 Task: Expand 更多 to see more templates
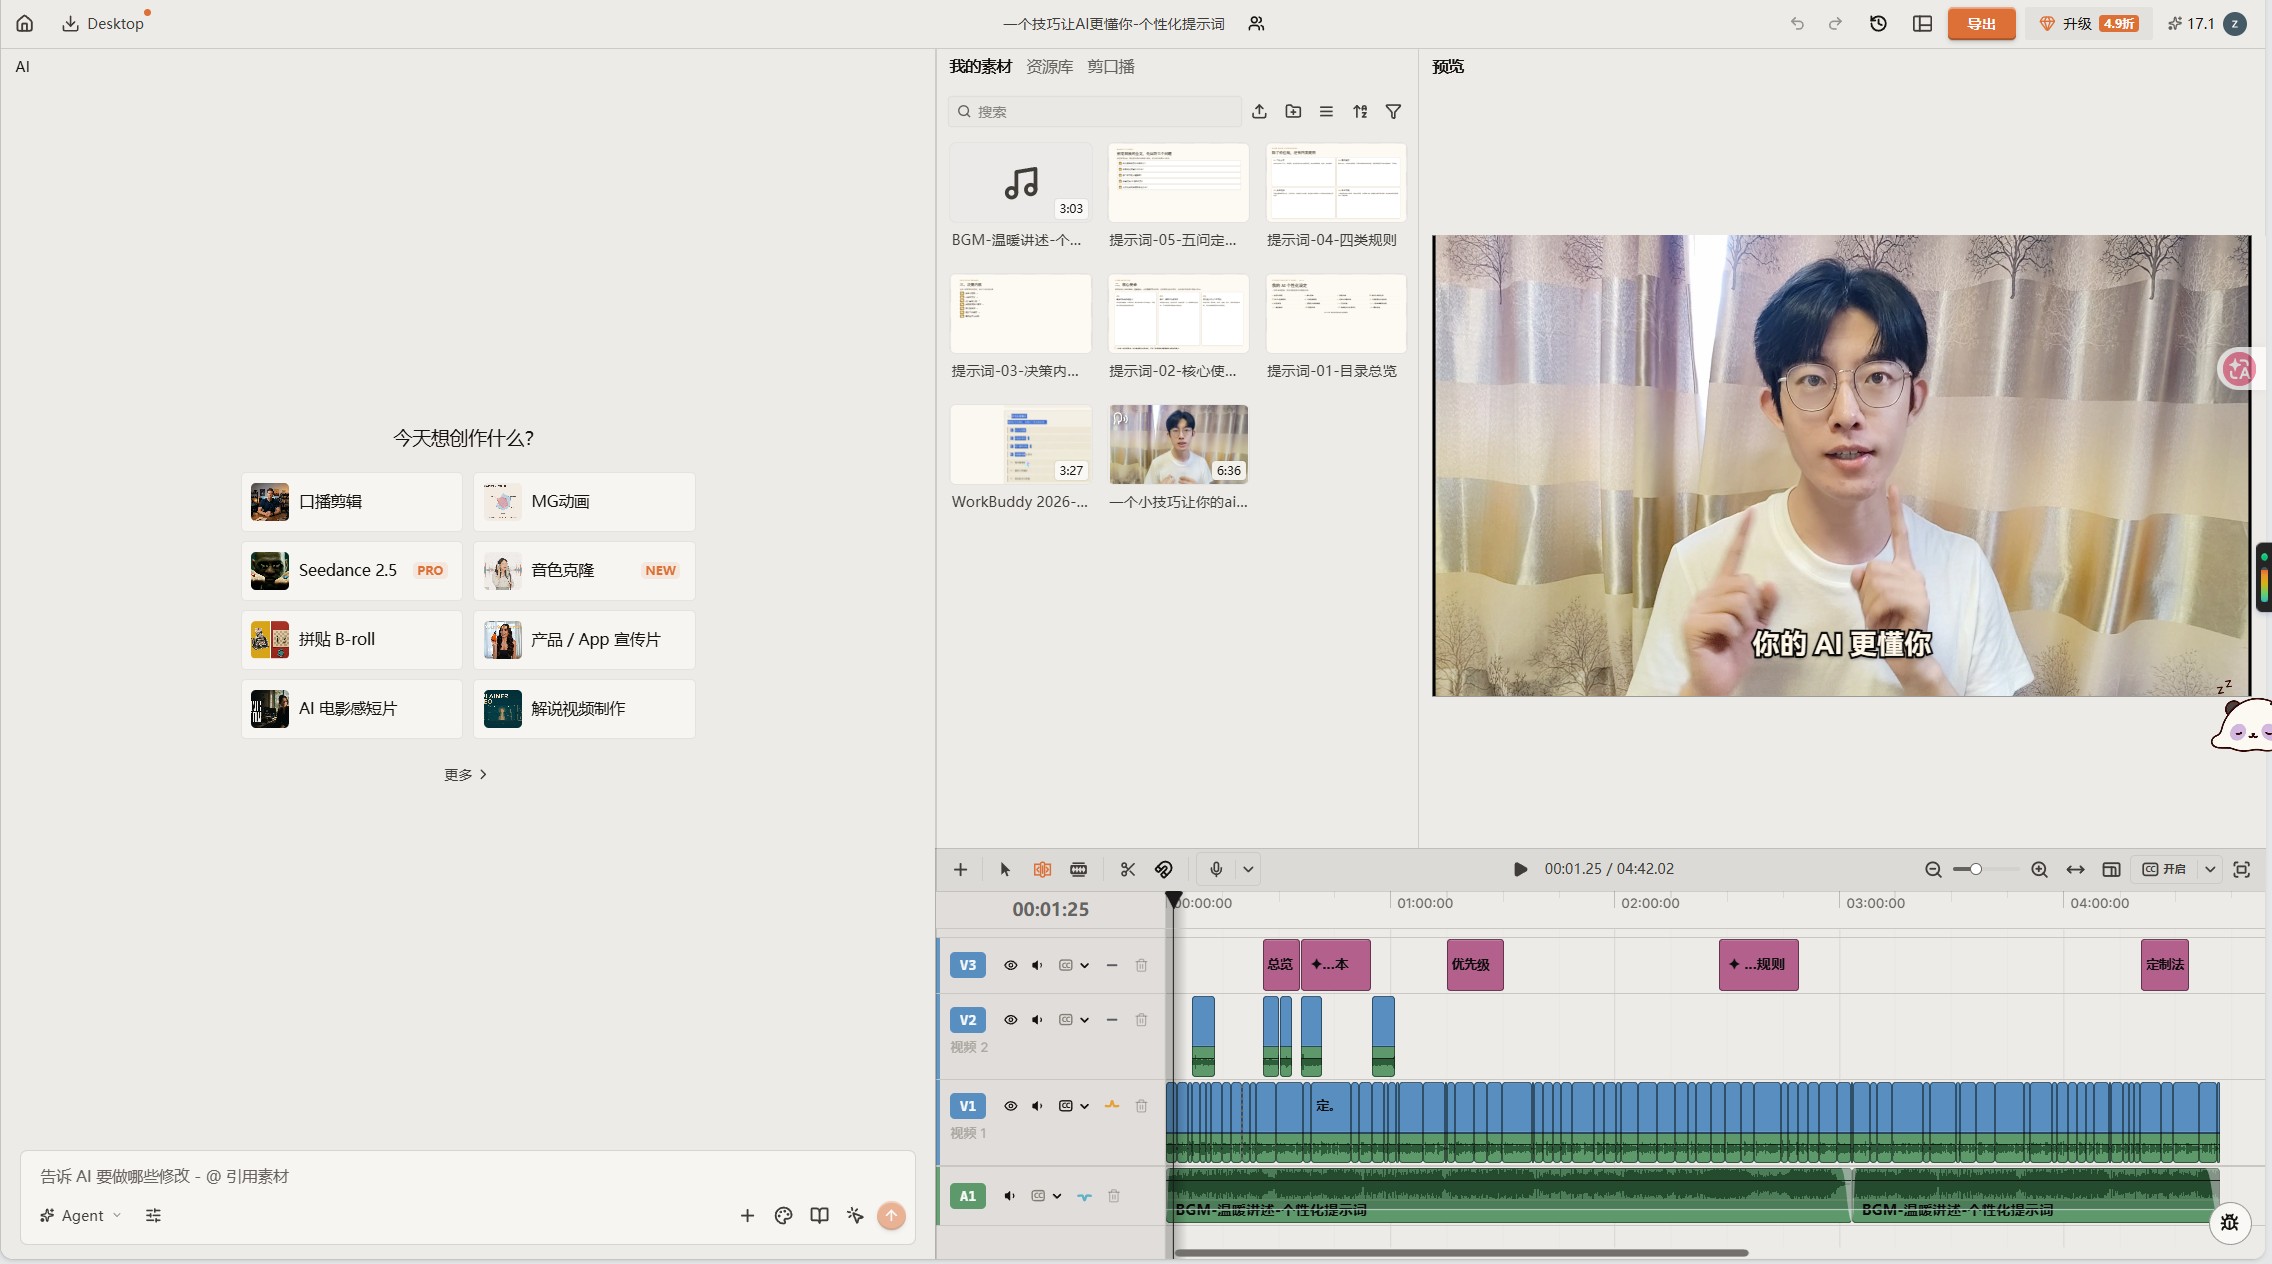point(465,774)
